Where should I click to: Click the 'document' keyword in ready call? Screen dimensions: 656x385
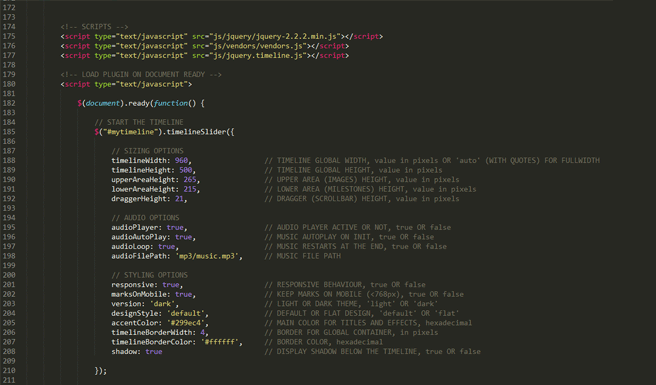pyautogui.click(x=103, y=103)
